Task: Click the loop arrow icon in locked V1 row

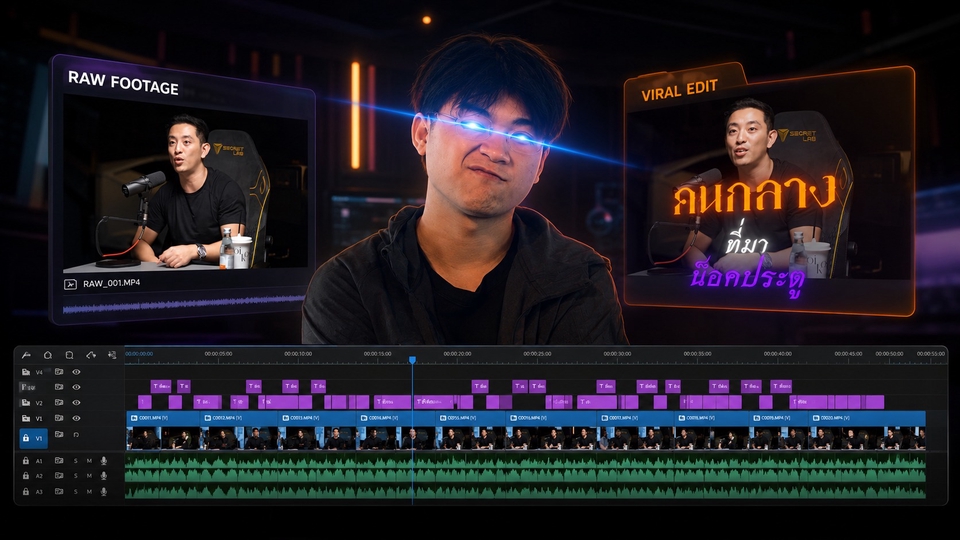Action: [77, 435]
